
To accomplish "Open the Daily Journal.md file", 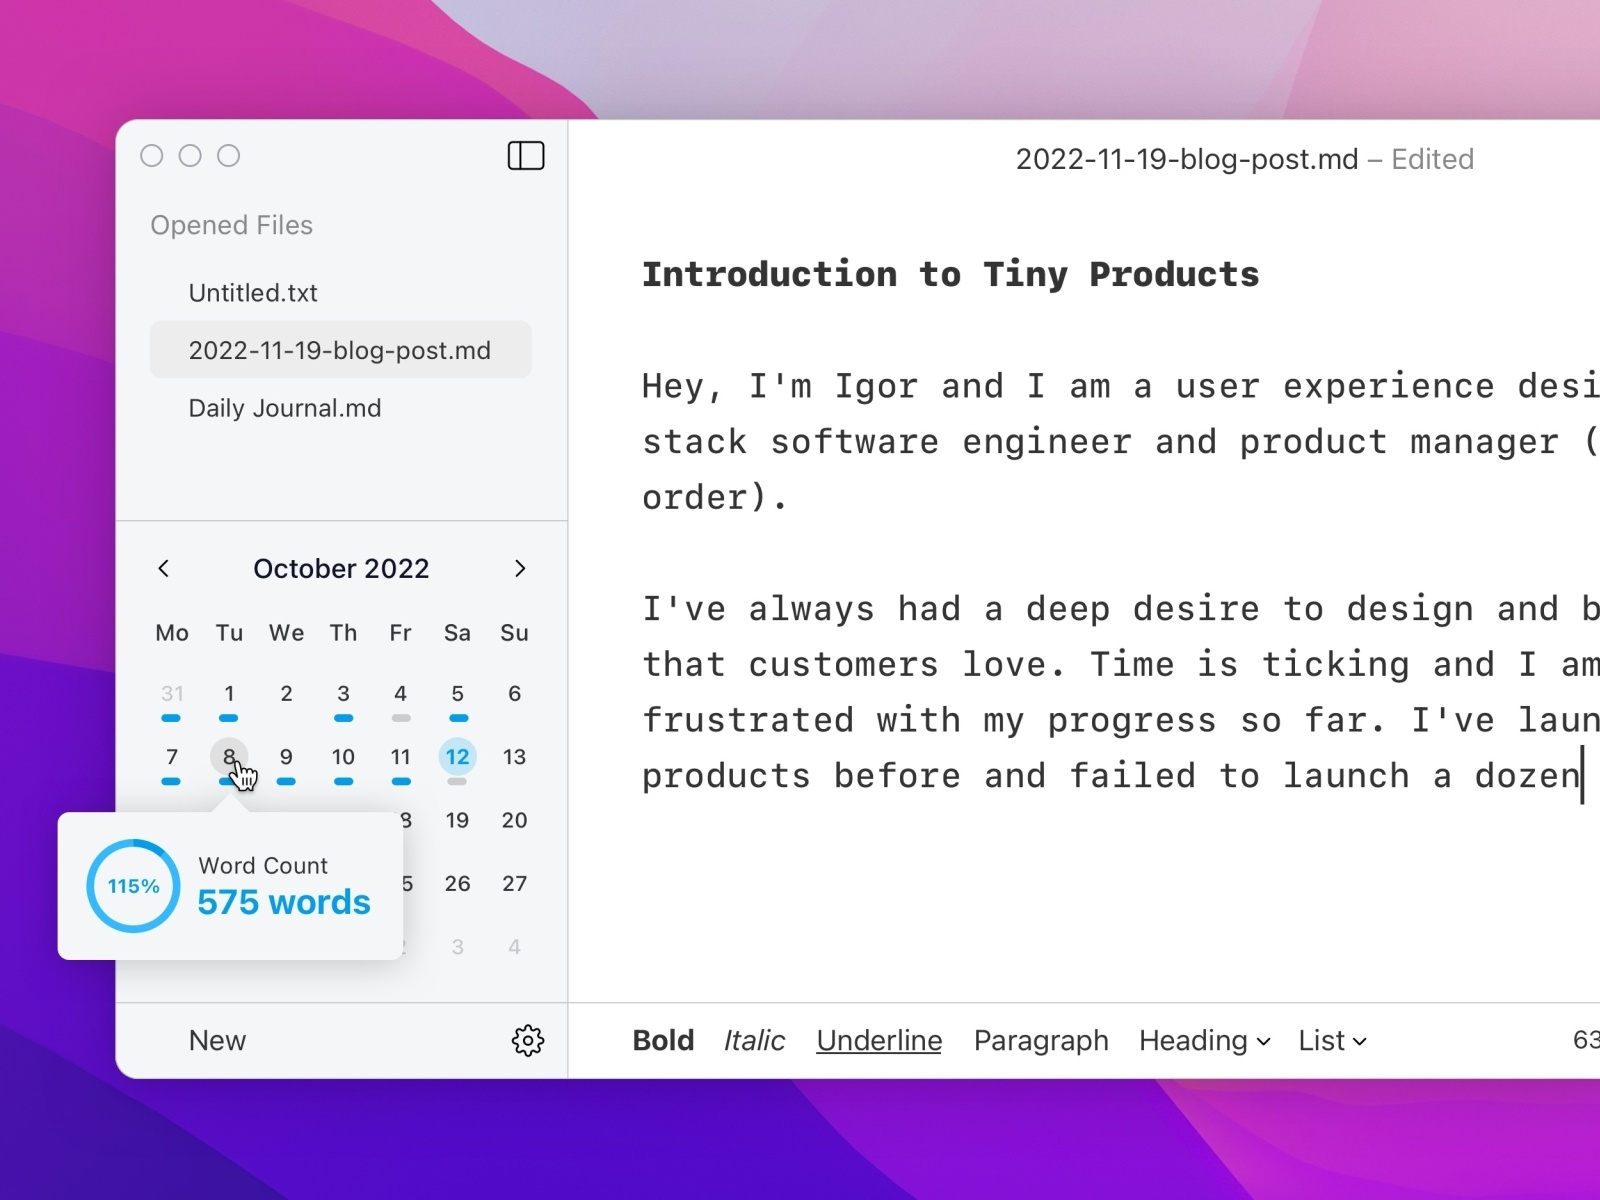I will (285, 407).
